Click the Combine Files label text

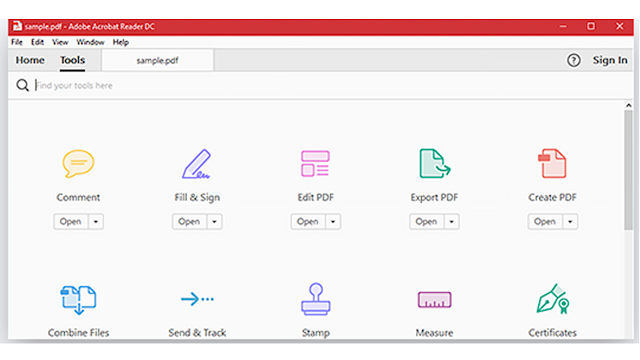click(78, 333)
